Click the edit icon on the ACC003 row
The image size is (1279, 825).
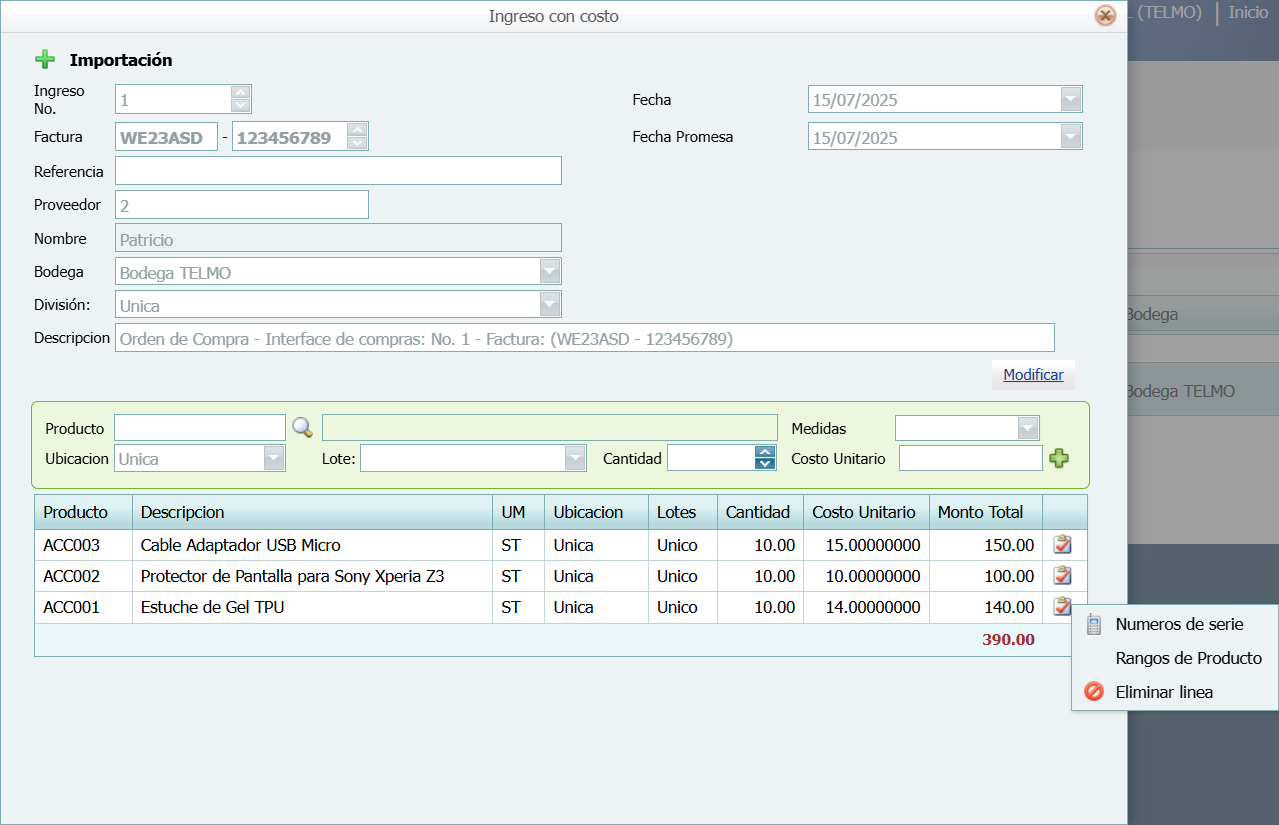[x=1062, y=544]
